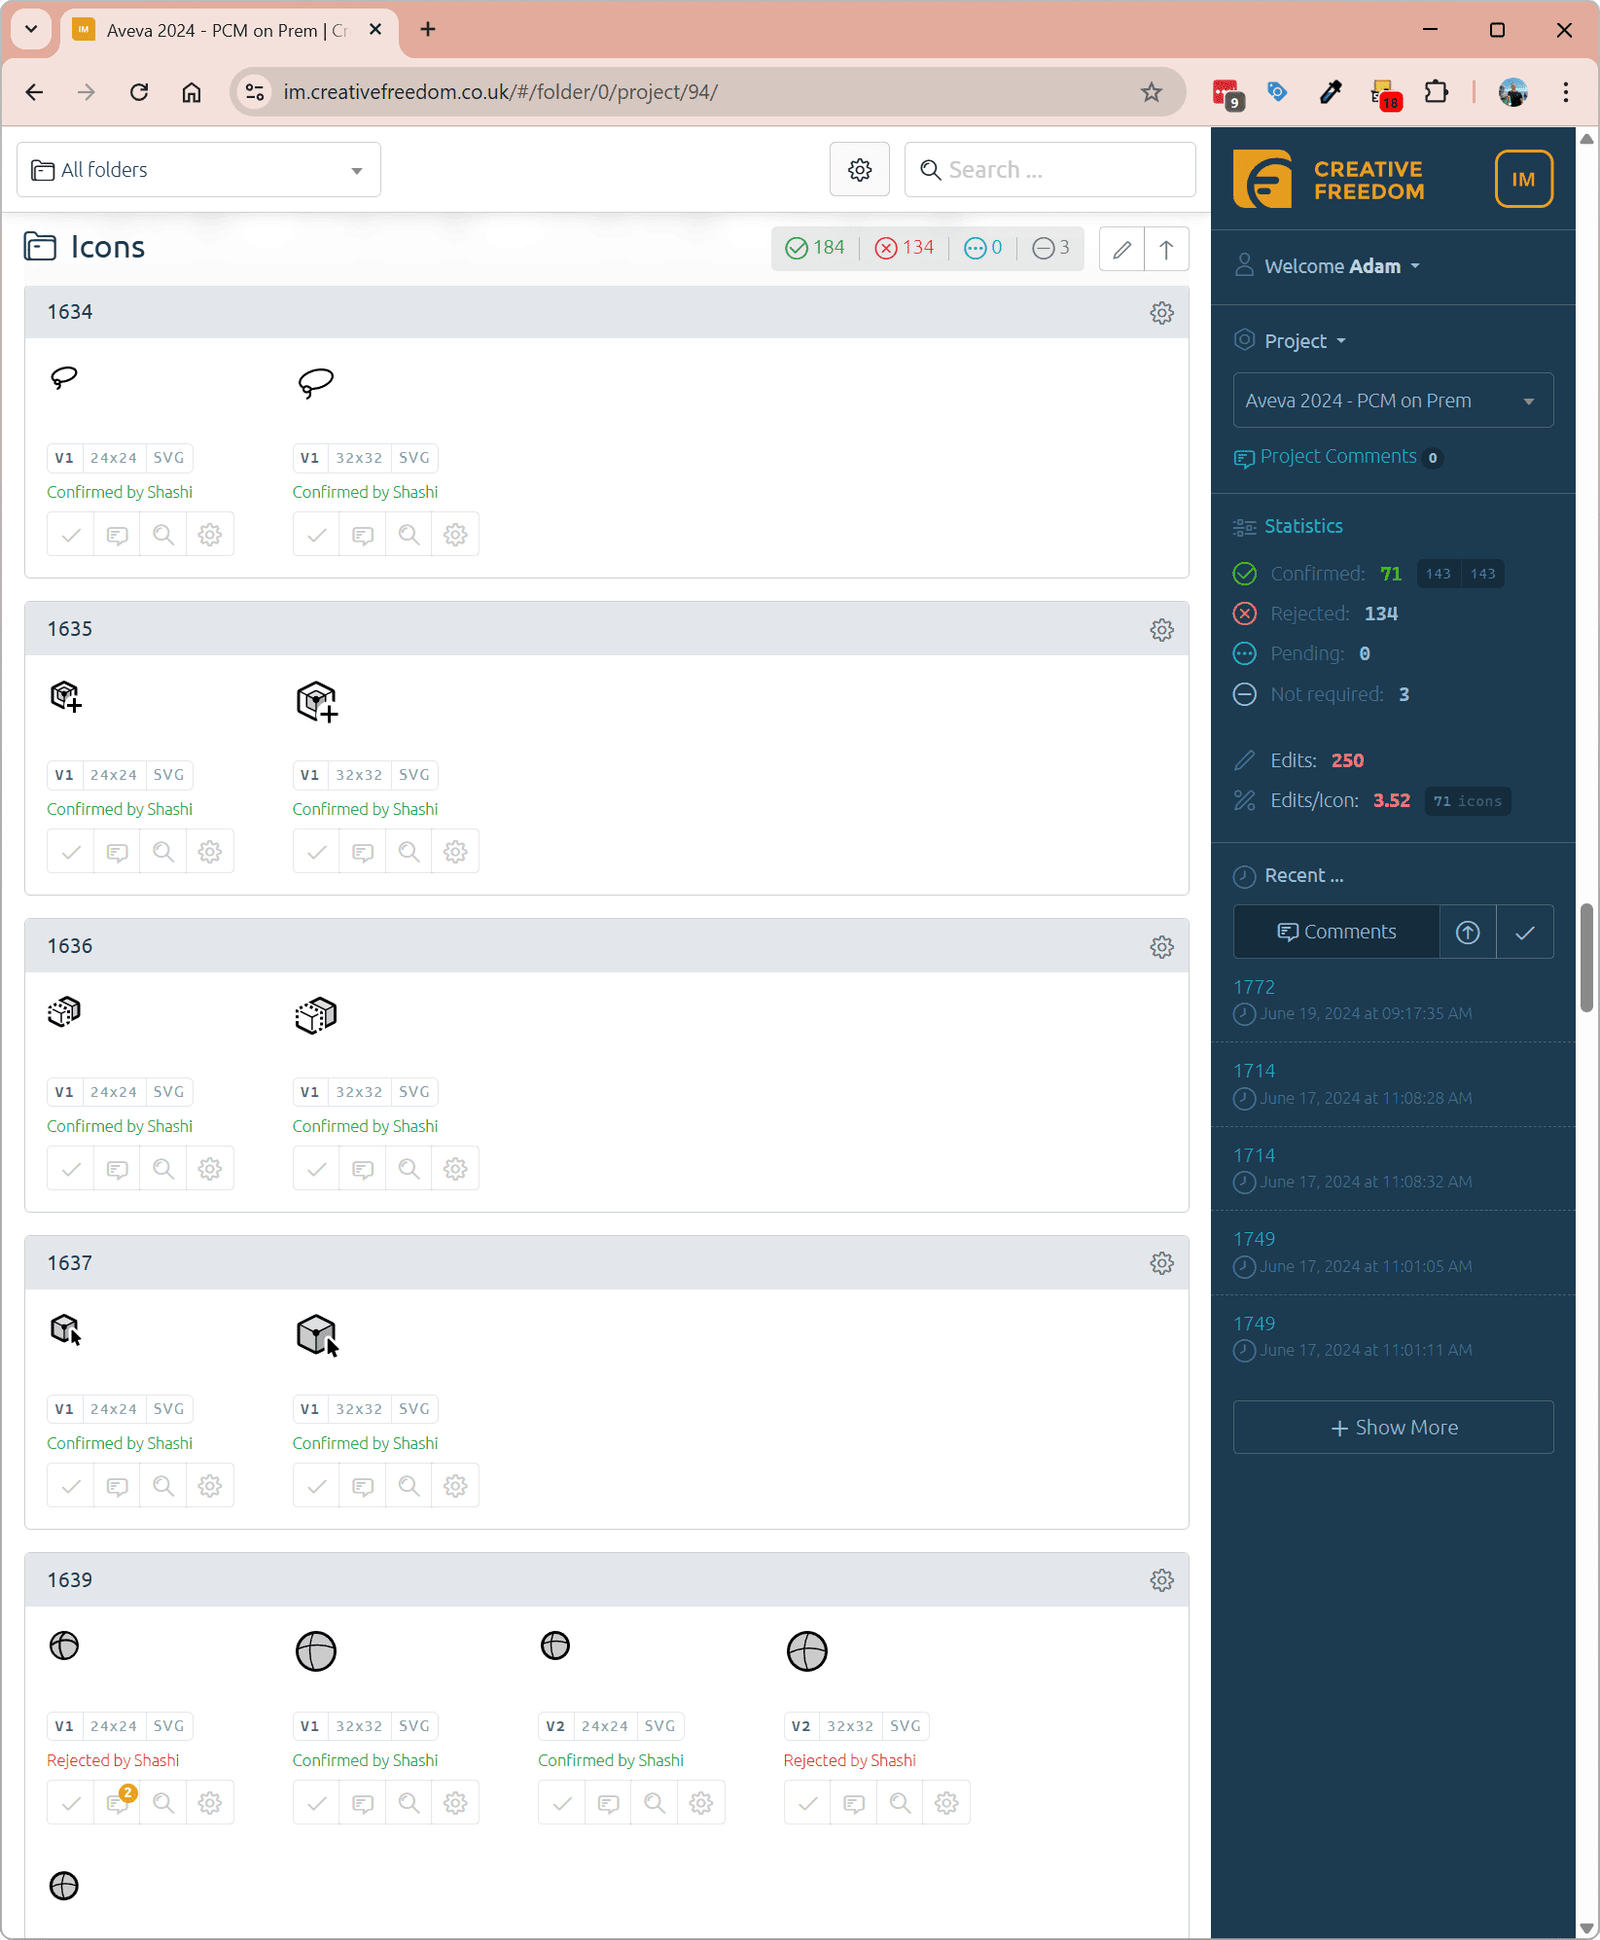Toggle the not-required filter showing 3
Image resolution: width=1600 pixels, height=1940 pixels.
pyautogui.click(x=1050, y=248)
